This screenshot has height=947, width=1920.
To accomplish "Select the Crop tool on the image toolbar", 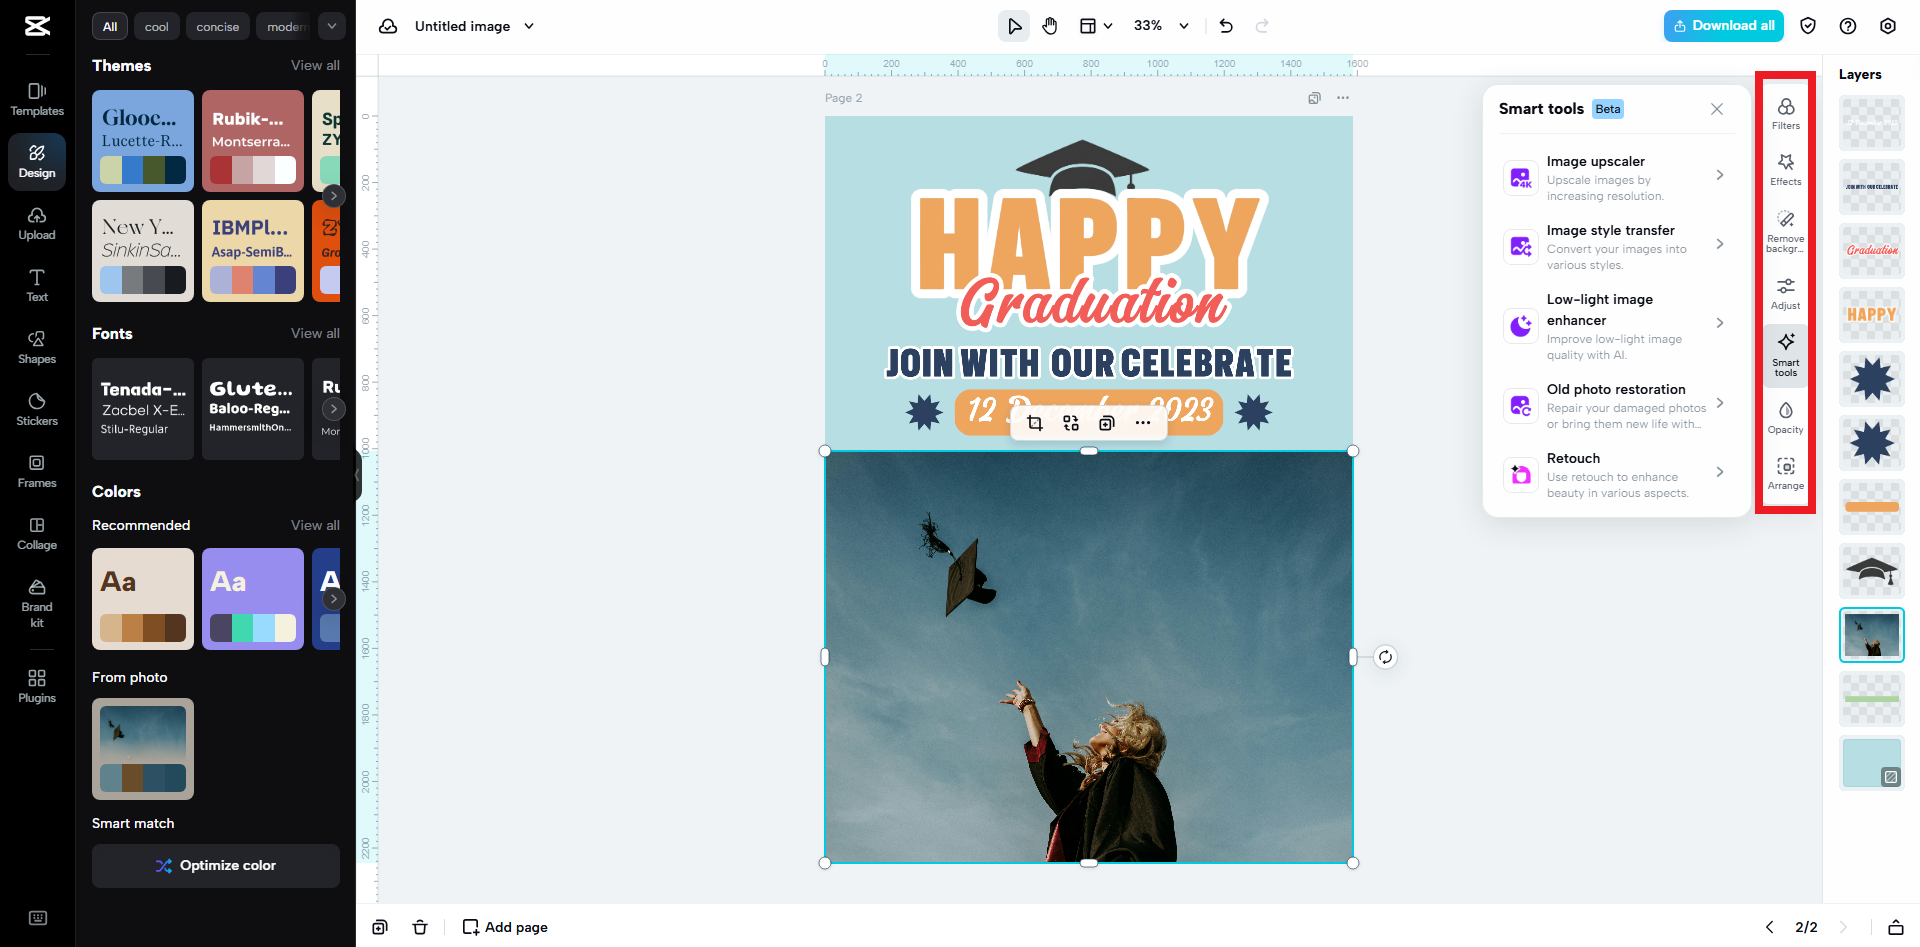I will 1035,423.
